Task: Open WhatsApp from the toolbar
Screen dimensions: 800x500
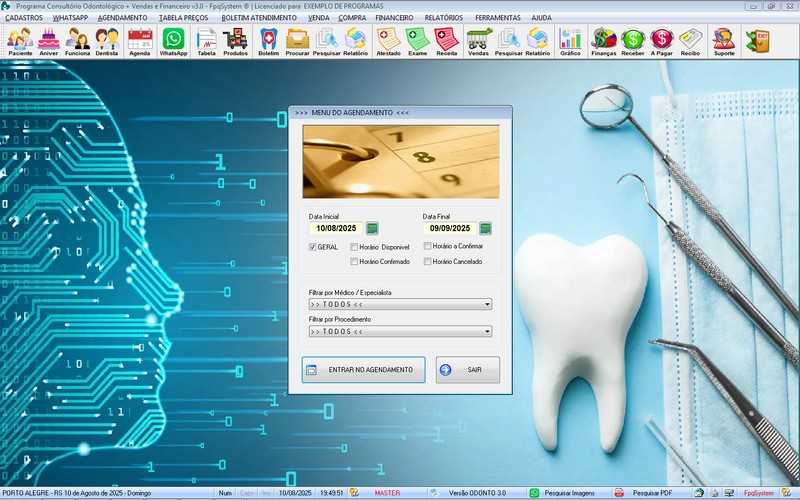Action: (173, 40)
